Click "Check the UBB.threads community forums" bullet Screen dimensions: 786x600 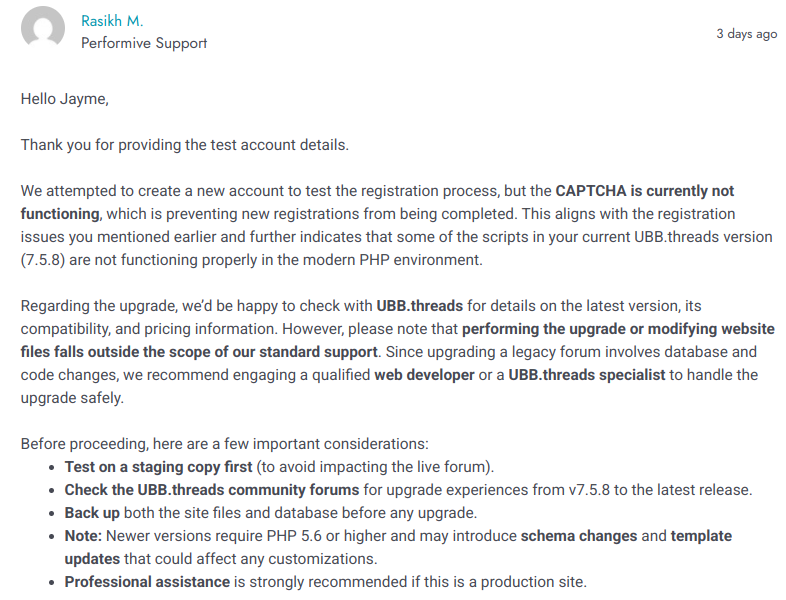pos(212,490)
